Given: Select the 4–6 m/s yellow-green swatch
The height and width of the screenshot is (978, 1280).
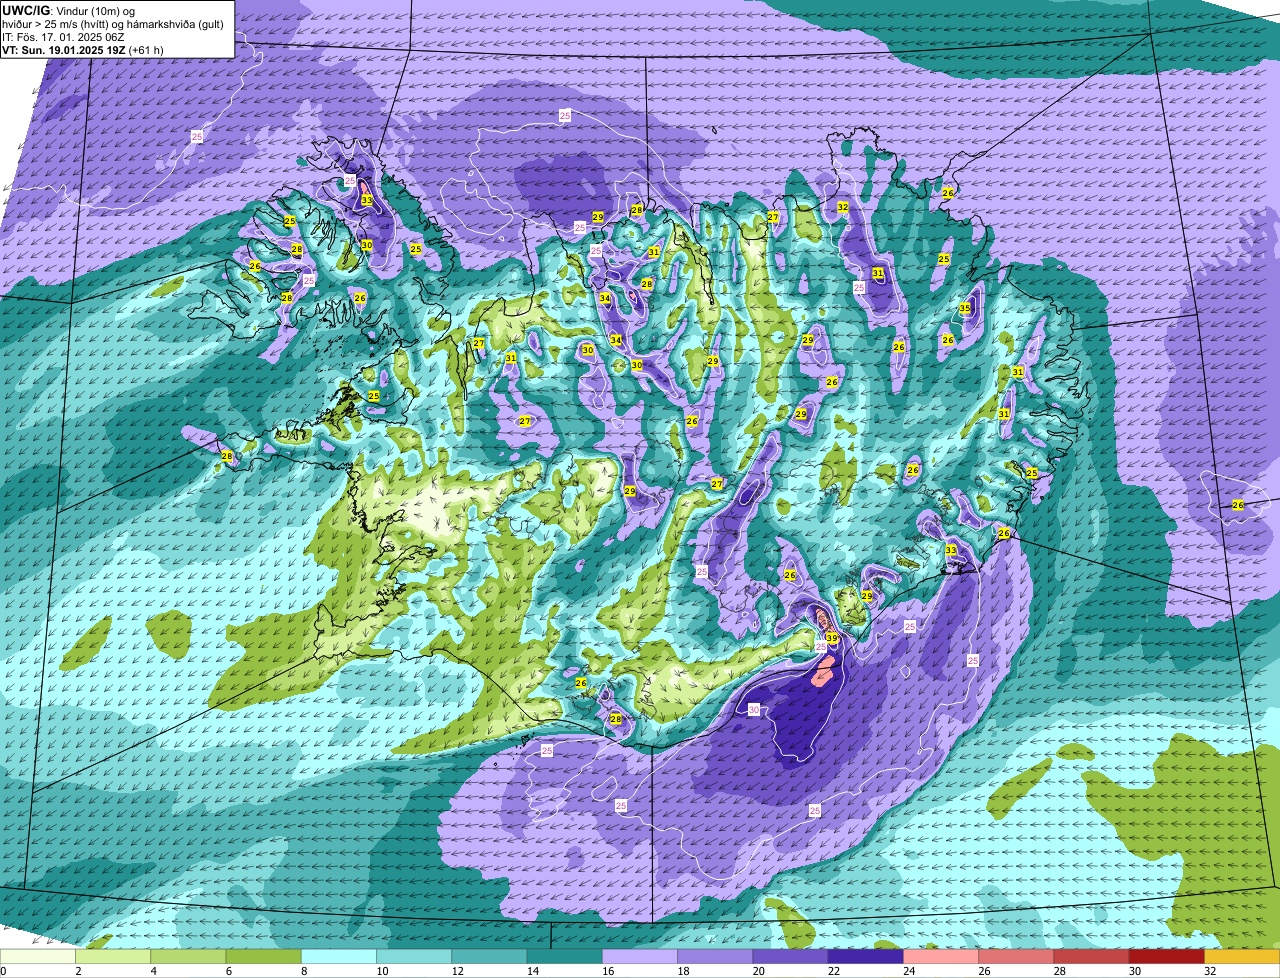Looking at the screenshot, I should click(188, 957).
